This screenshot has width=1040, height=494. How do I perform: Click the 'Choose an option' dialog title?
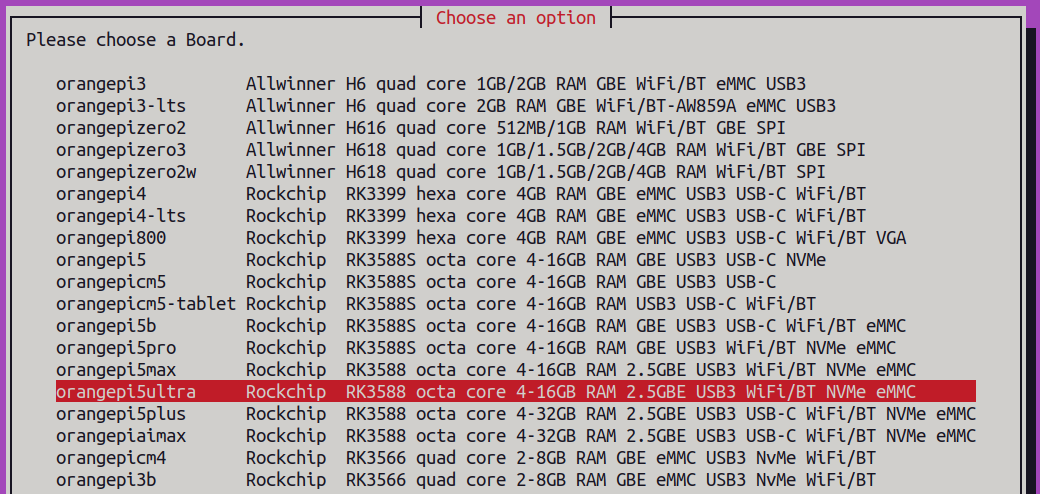(x=515, y=18)
